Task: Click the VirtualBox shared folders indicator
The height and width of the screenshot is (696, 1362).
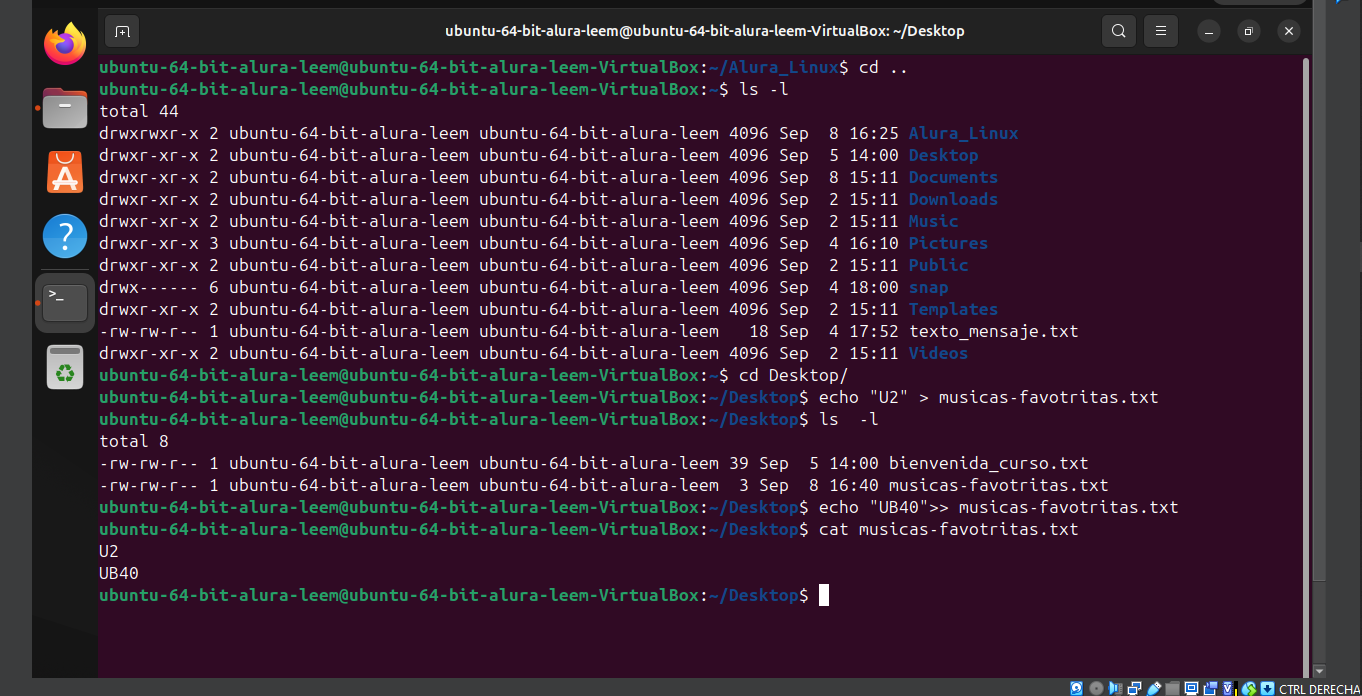Action: pos(1173,688)
